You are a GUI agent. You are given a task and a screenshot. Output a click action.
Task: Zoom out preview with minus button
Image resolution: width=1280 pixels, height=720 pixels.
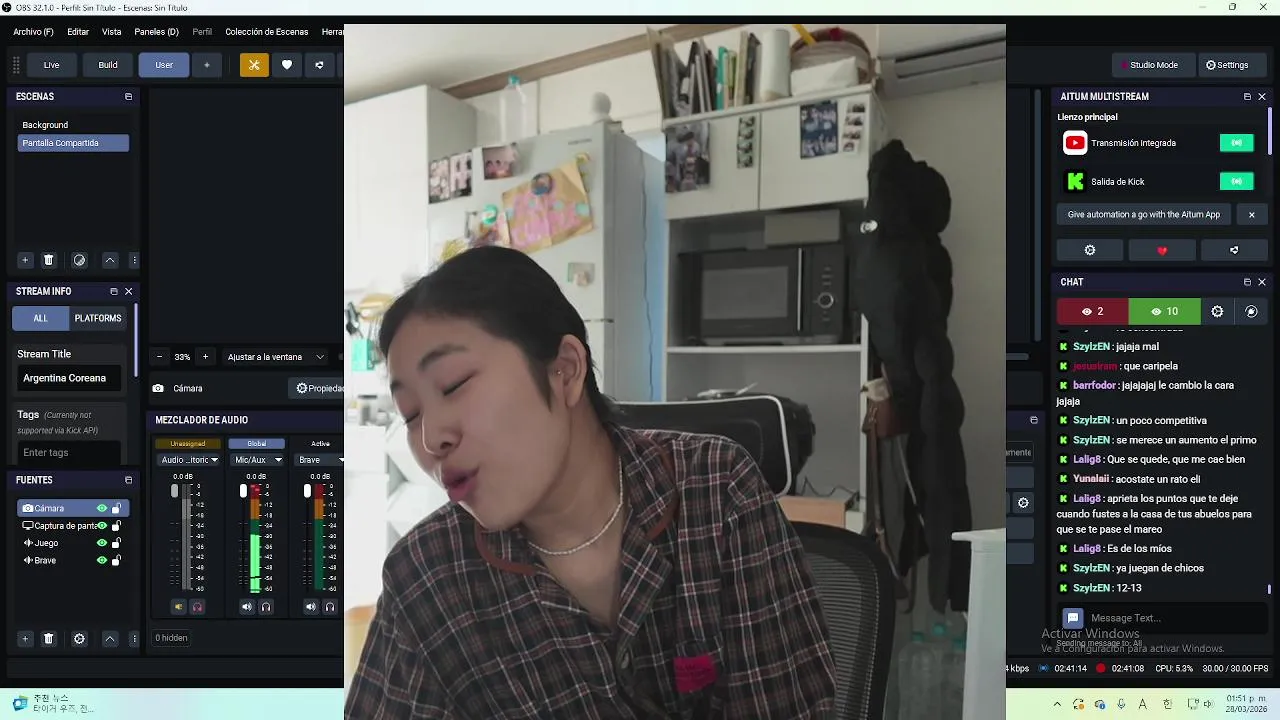159,357
